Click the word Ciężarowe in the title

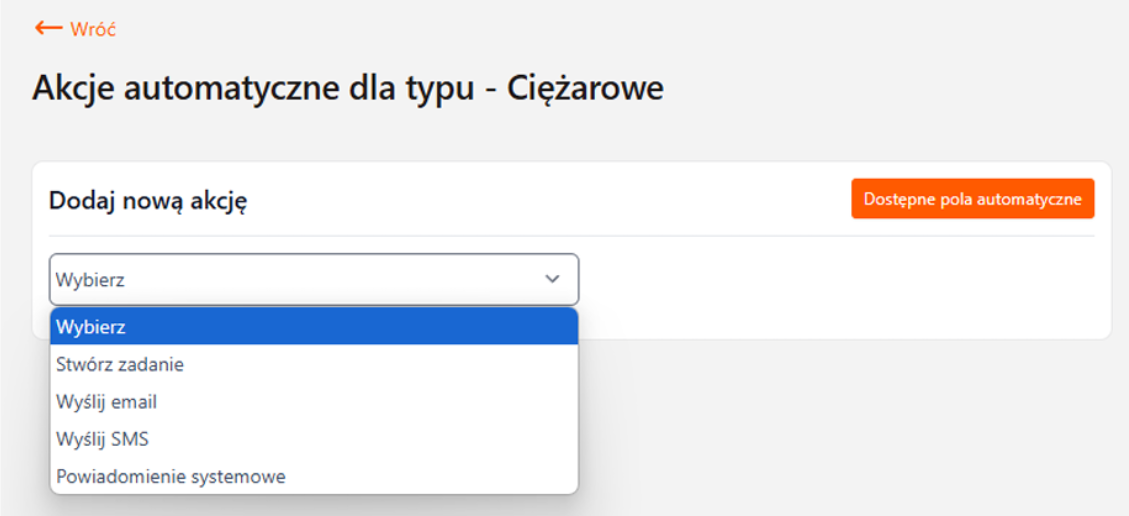click(585, 88)
